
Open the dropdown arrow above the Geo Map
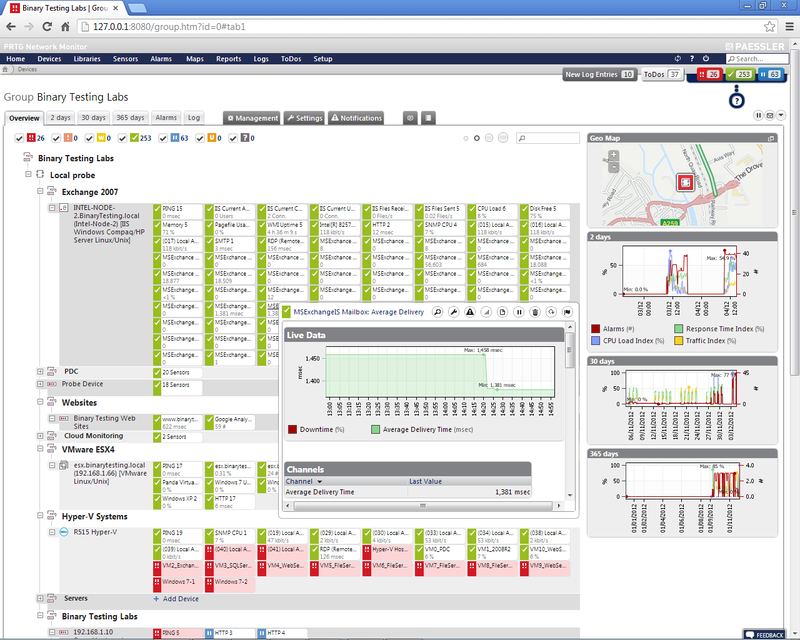[781, 115]
